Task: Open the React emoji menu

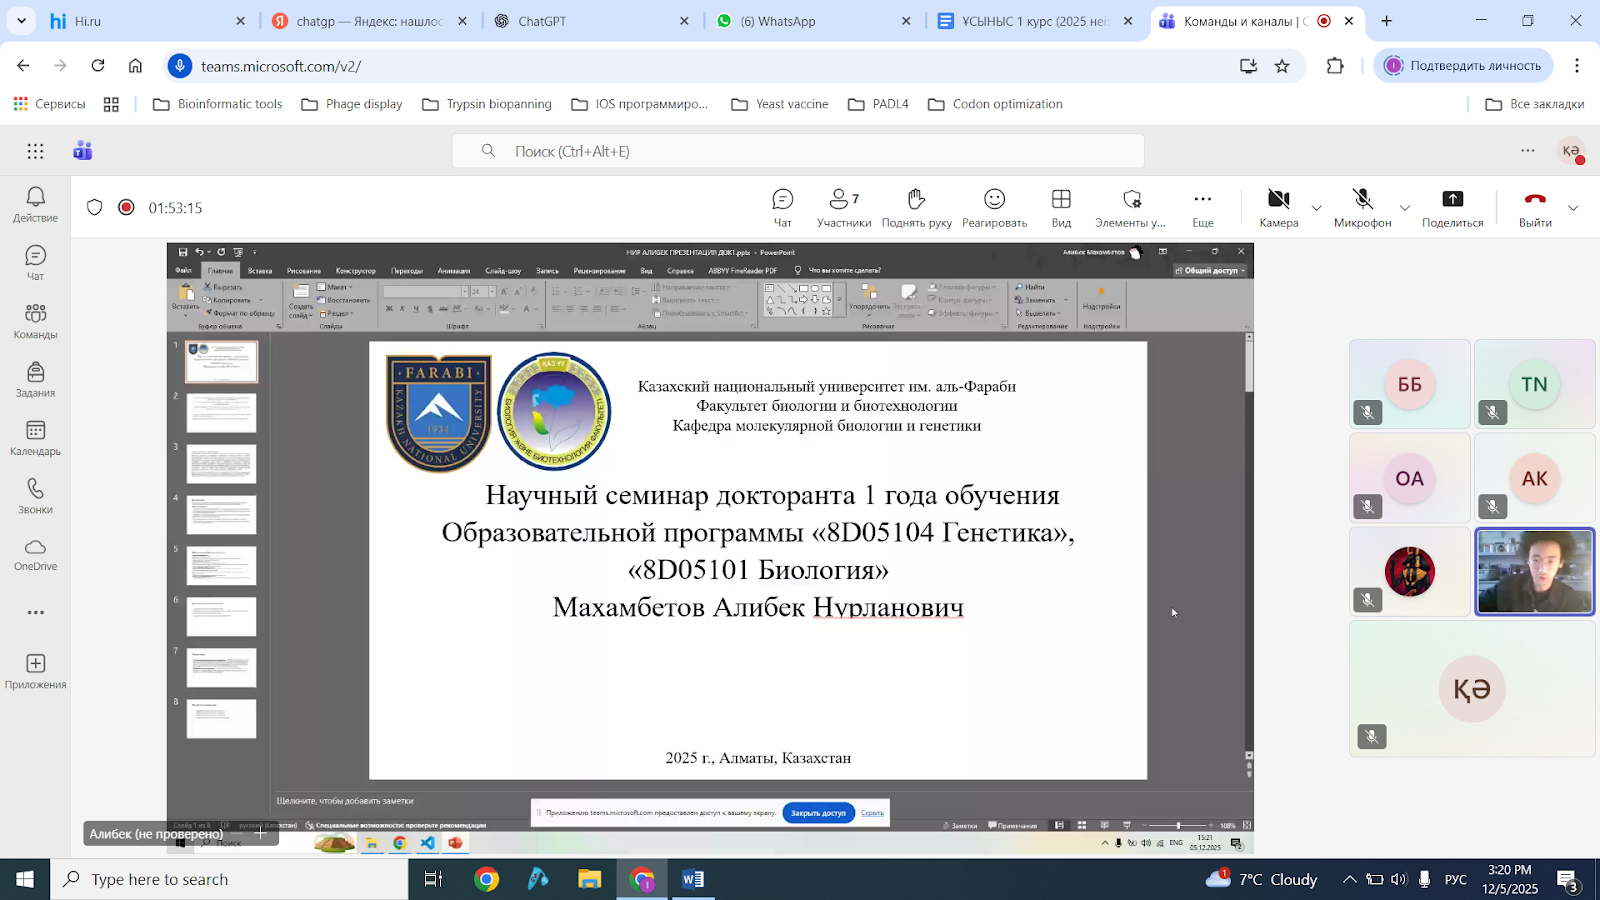Action: [994, 207]
